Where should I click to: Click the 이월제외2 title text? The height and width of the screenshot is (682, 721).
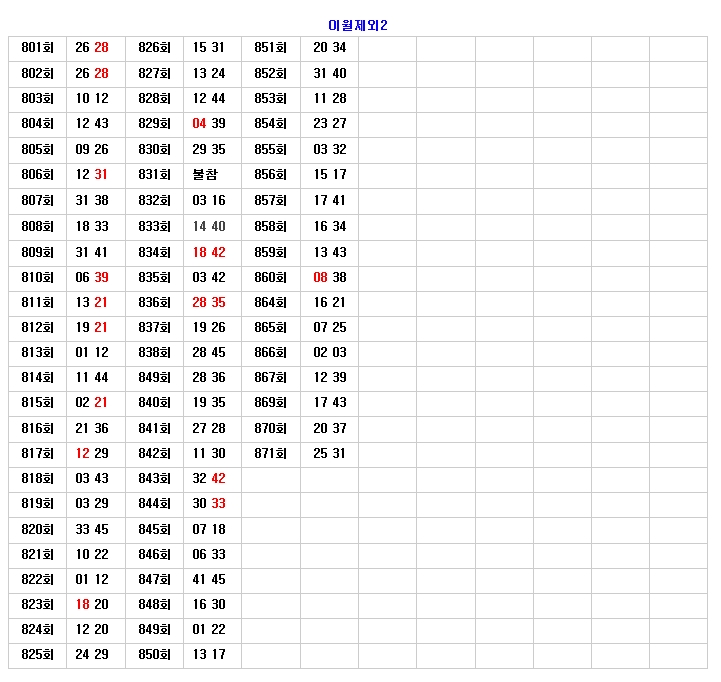[358, 25]
